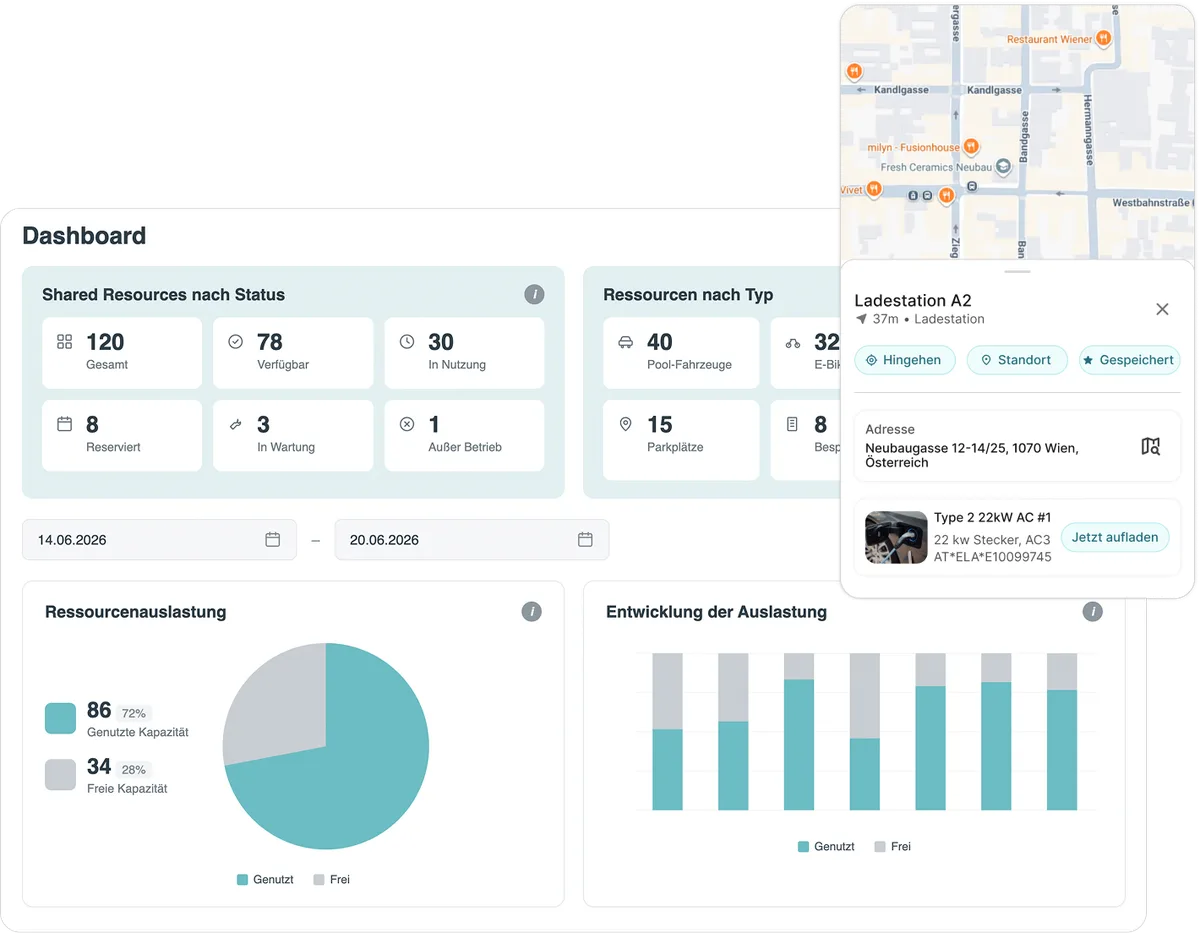Toggle the Gespeichert saved button
The width and height of the screenshot is (1200, 933).
(x=1129, y=360)
